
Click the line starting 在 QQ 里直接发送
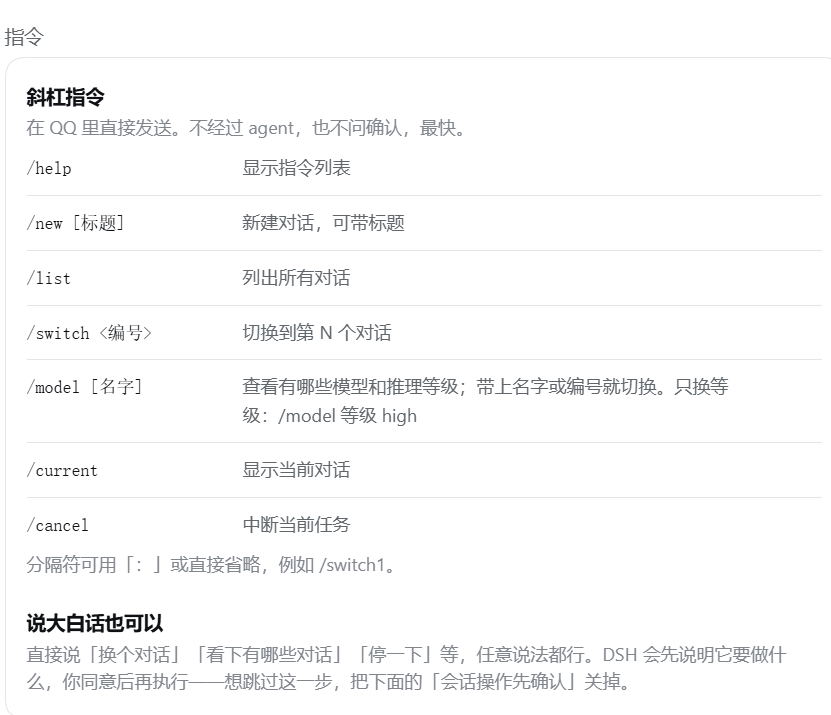point(246,128)
